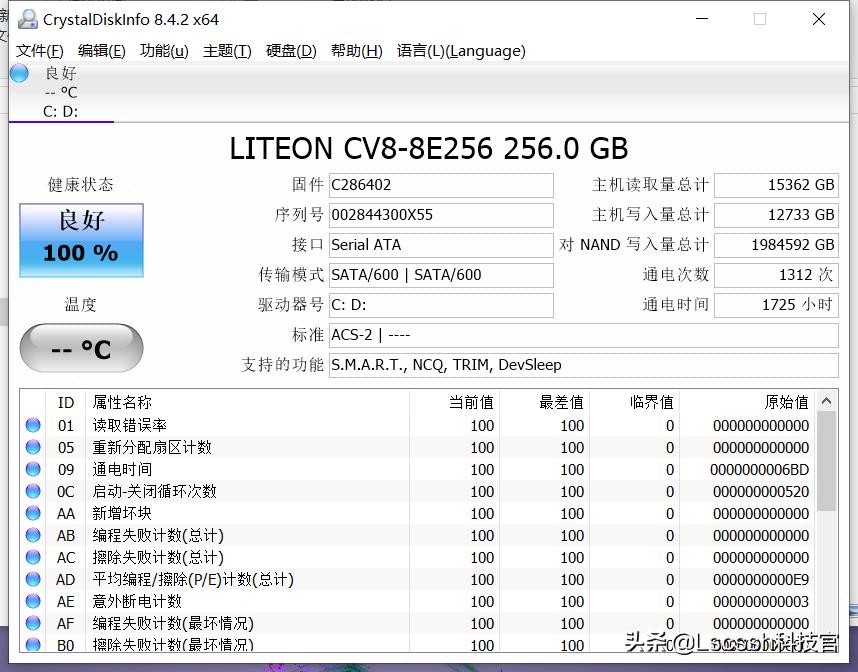Click the 原始值 column header
This screenshot has width=858, height=672.
[786, 402]
